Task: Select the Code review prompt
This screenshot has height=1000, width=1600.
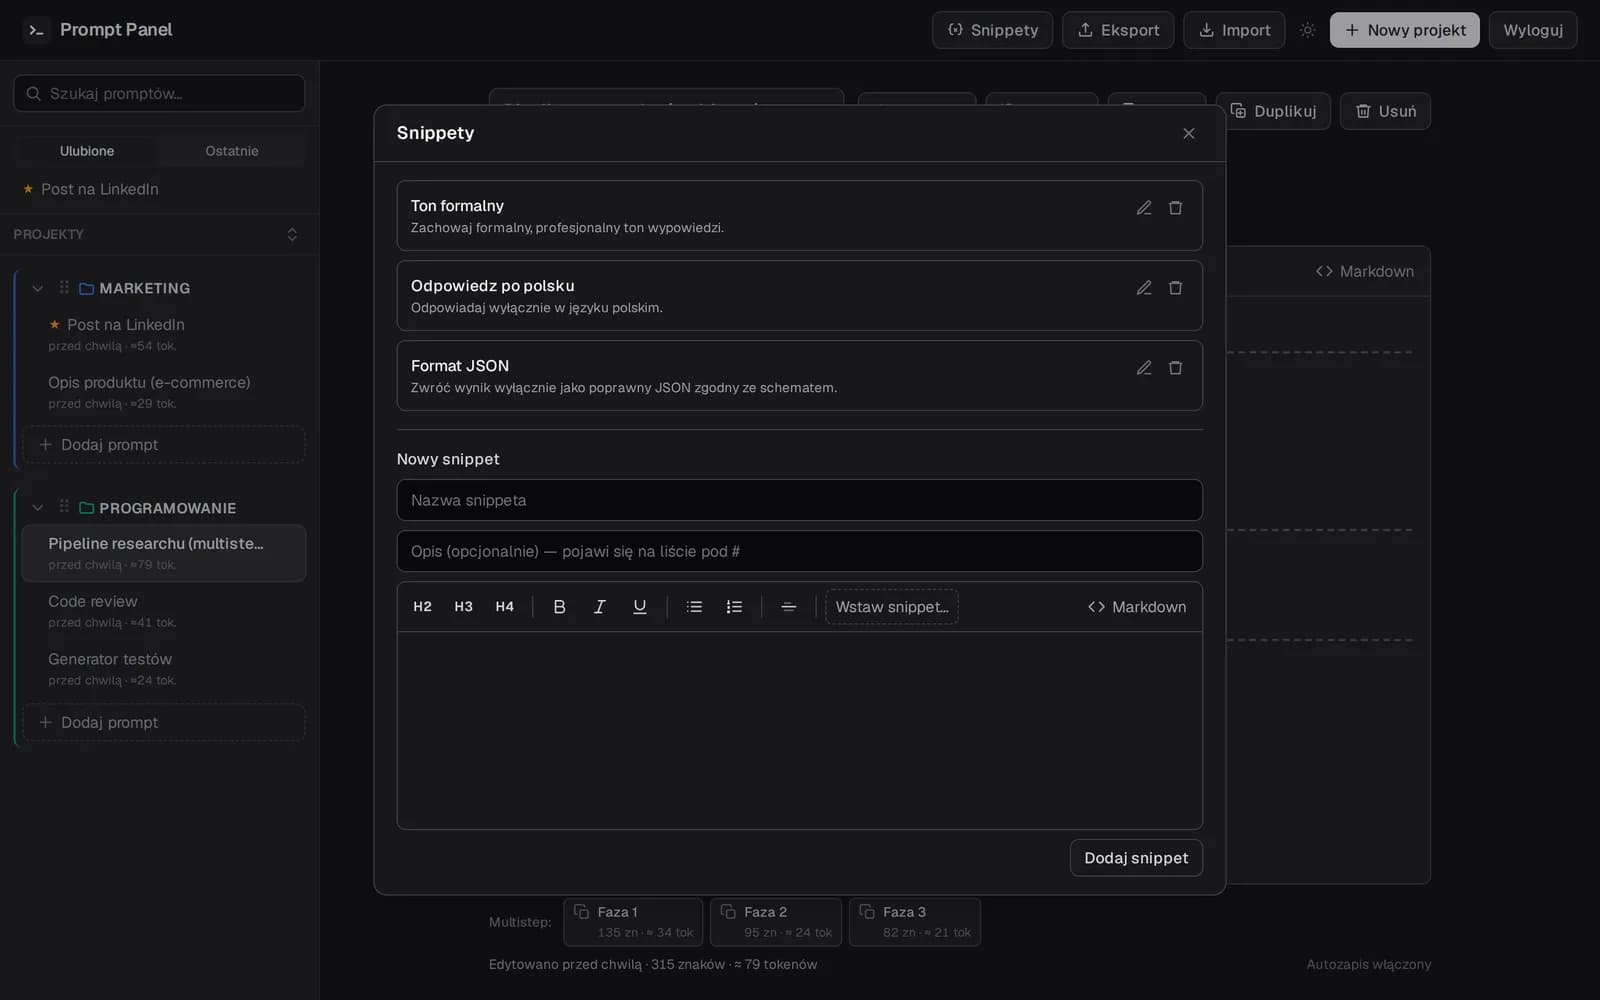Action: [164, 611]
